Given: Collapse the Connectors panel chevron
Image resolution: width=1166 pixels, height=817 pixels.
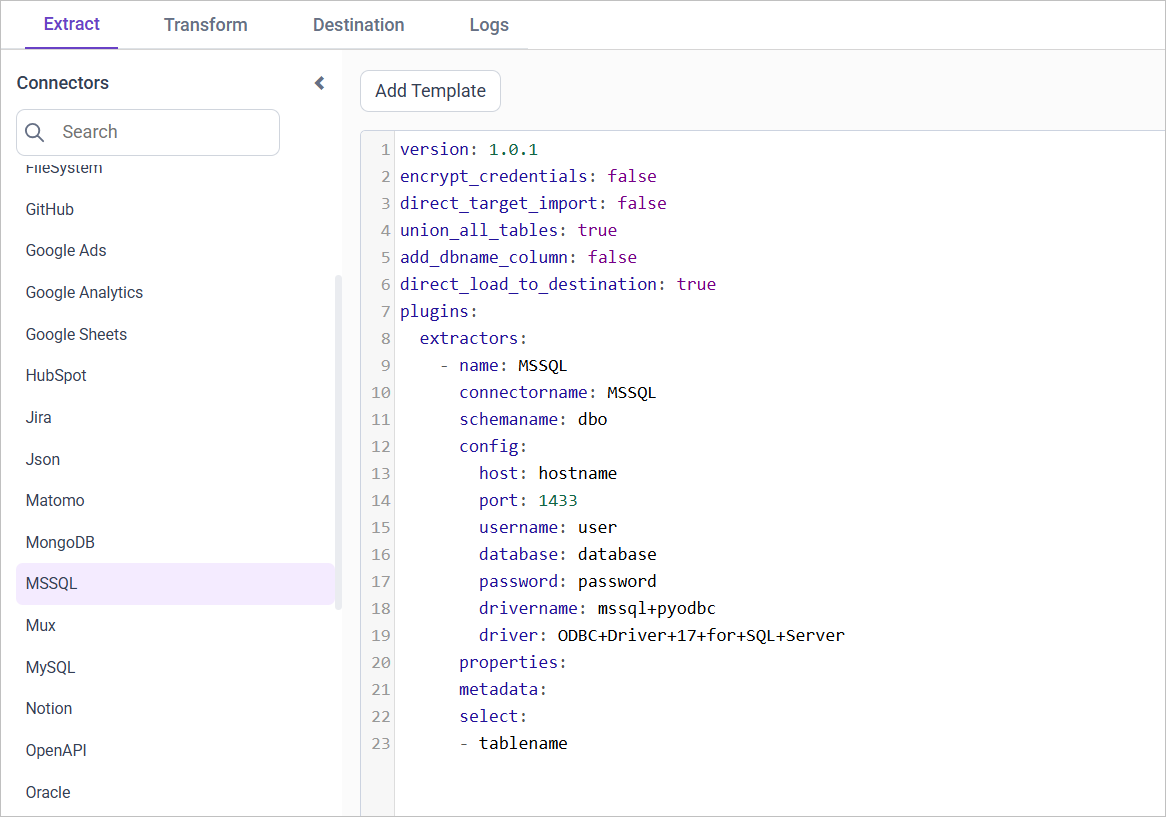Looking at the screenshot, I should pos(318,83).
